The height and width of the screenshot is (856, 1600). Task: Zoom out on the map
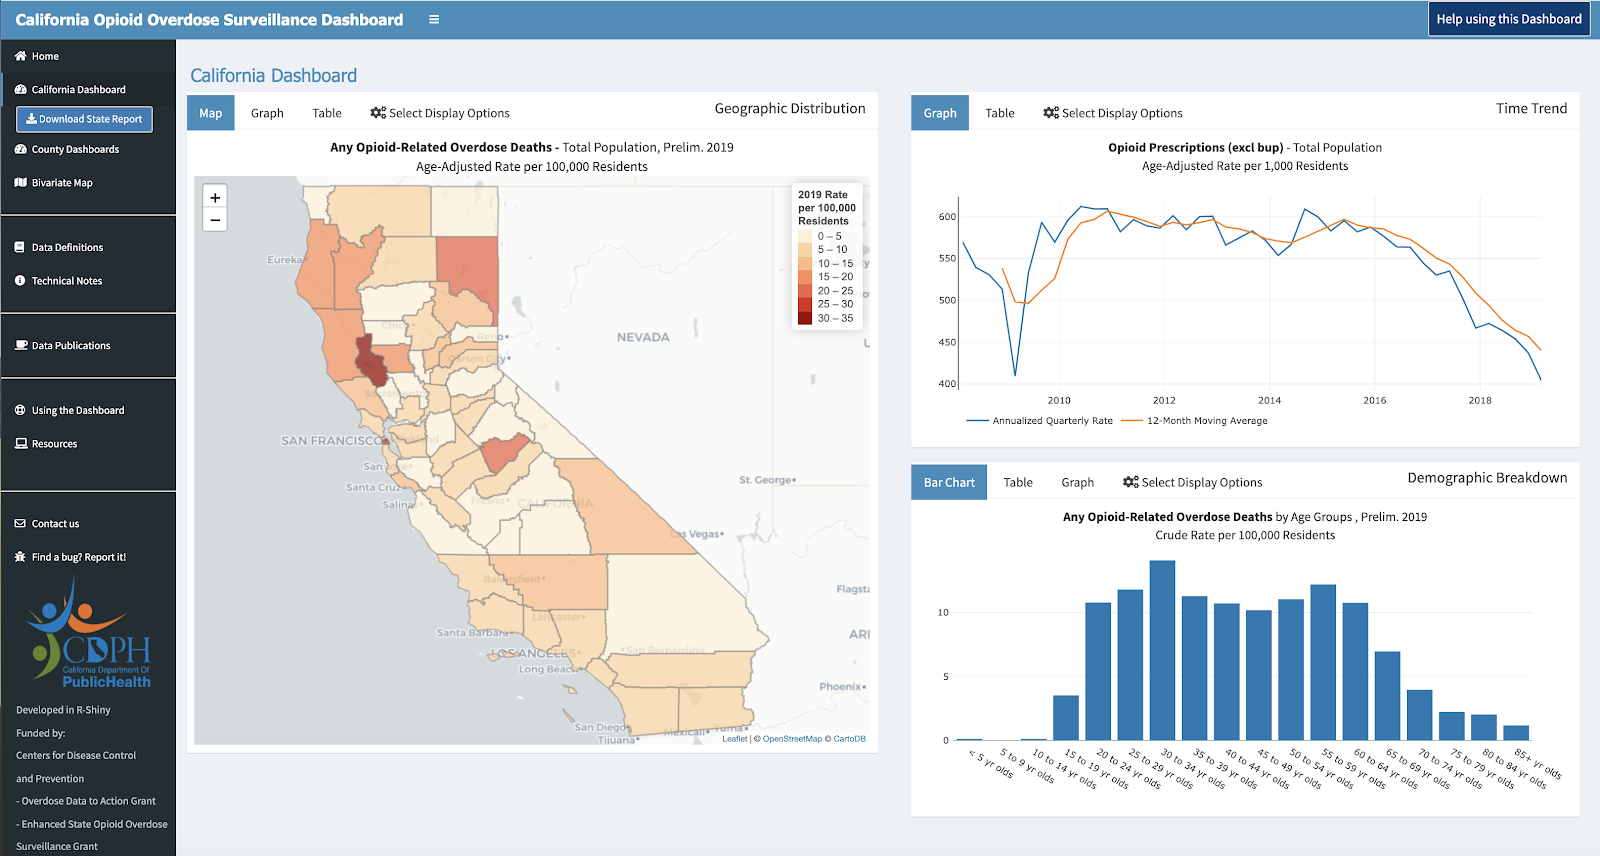215,220
